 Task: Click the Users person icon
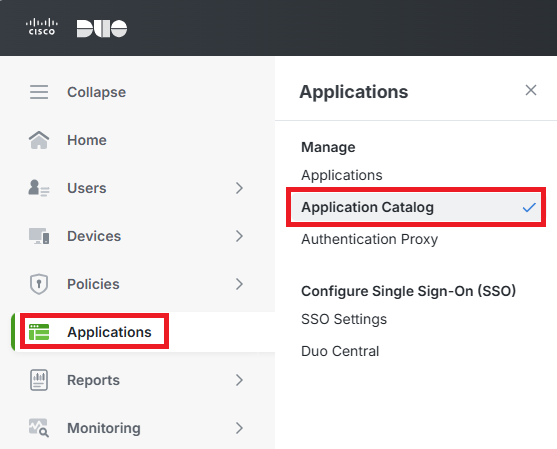click(x=39, y=188)
